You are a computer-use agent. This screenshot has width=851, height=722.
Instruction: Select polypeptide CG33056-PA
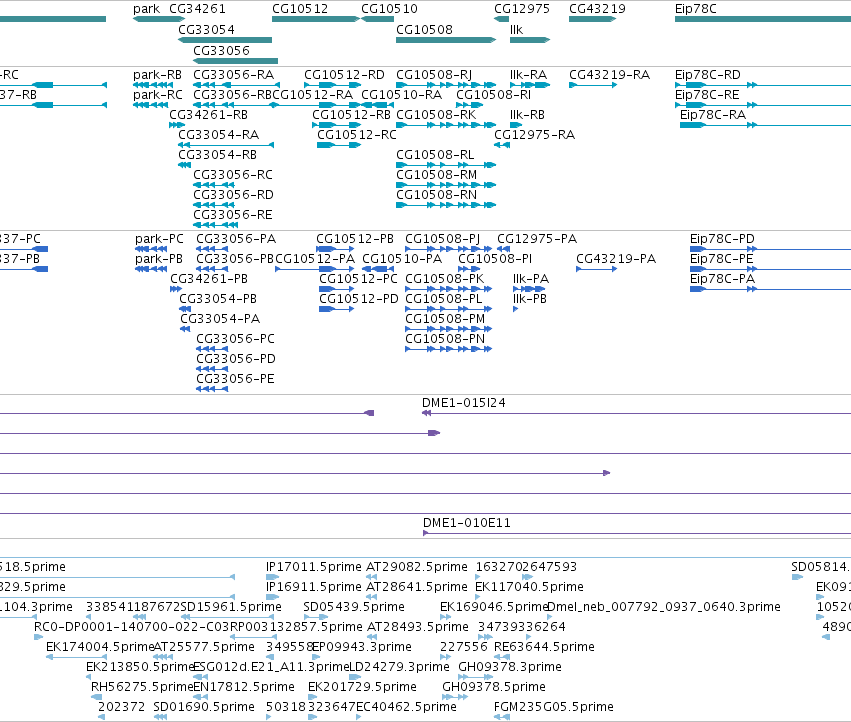tap(236, 239)
